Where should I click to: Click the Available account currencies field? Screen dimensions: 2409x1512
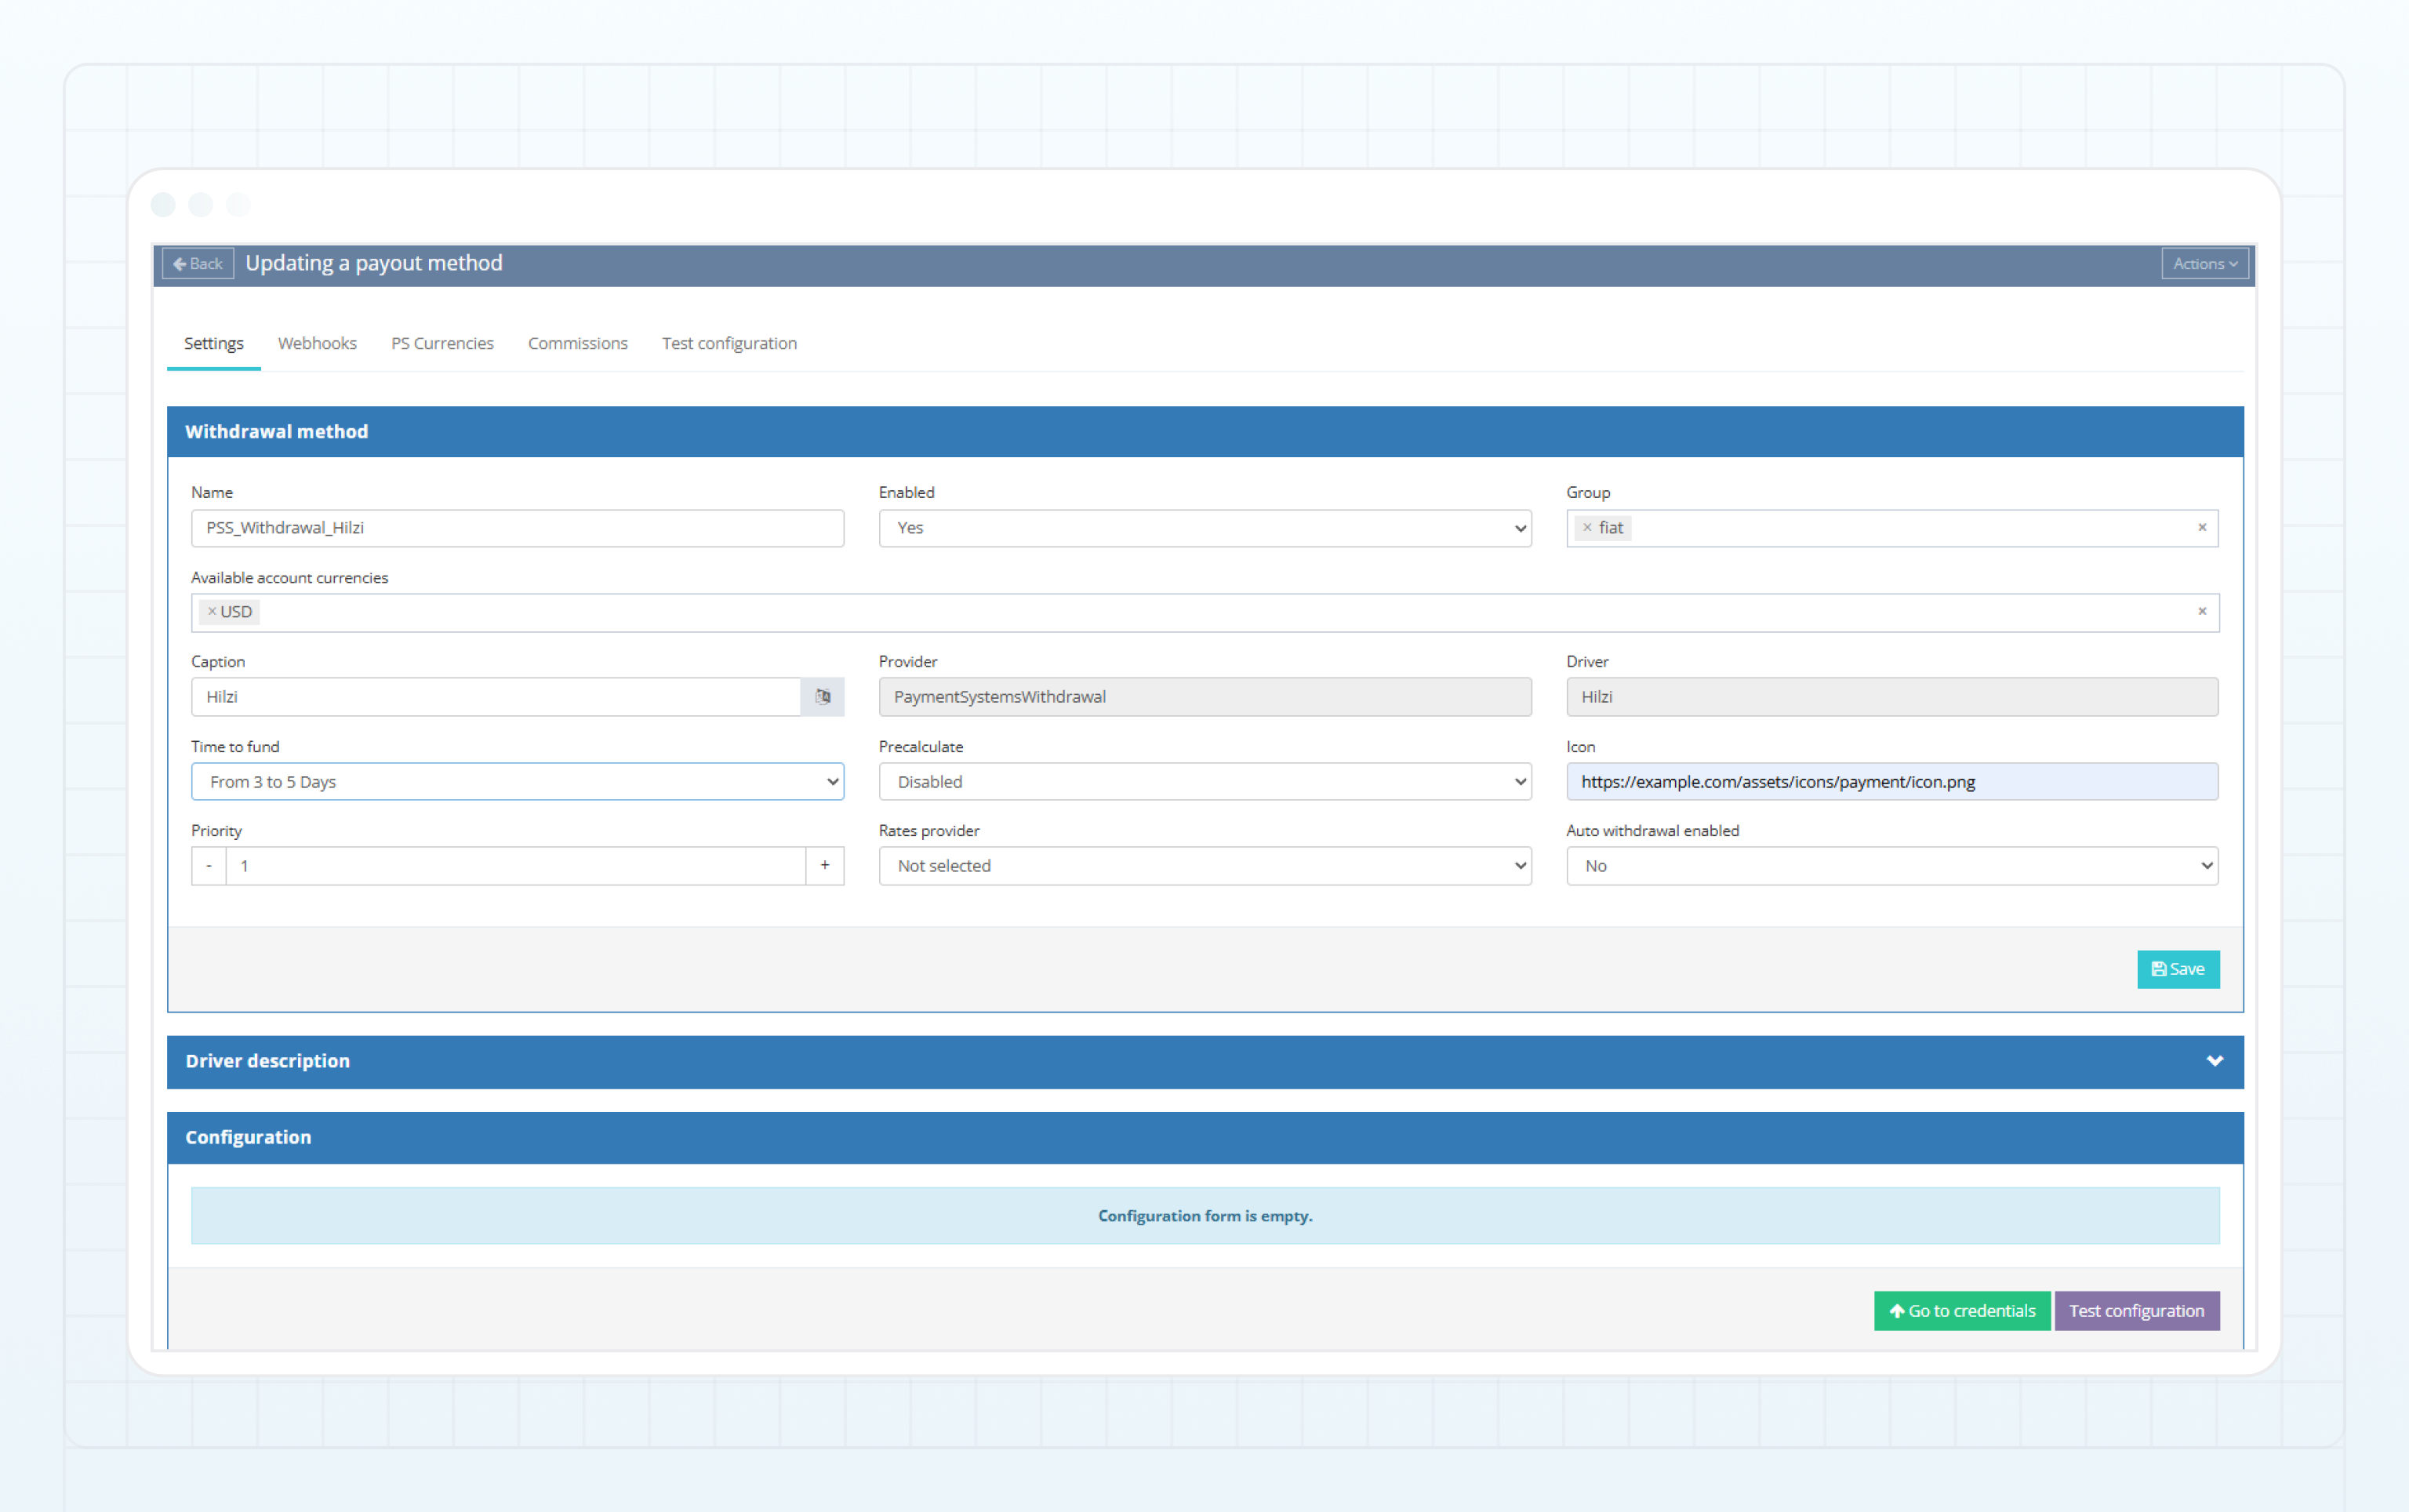pos(1205,612)
